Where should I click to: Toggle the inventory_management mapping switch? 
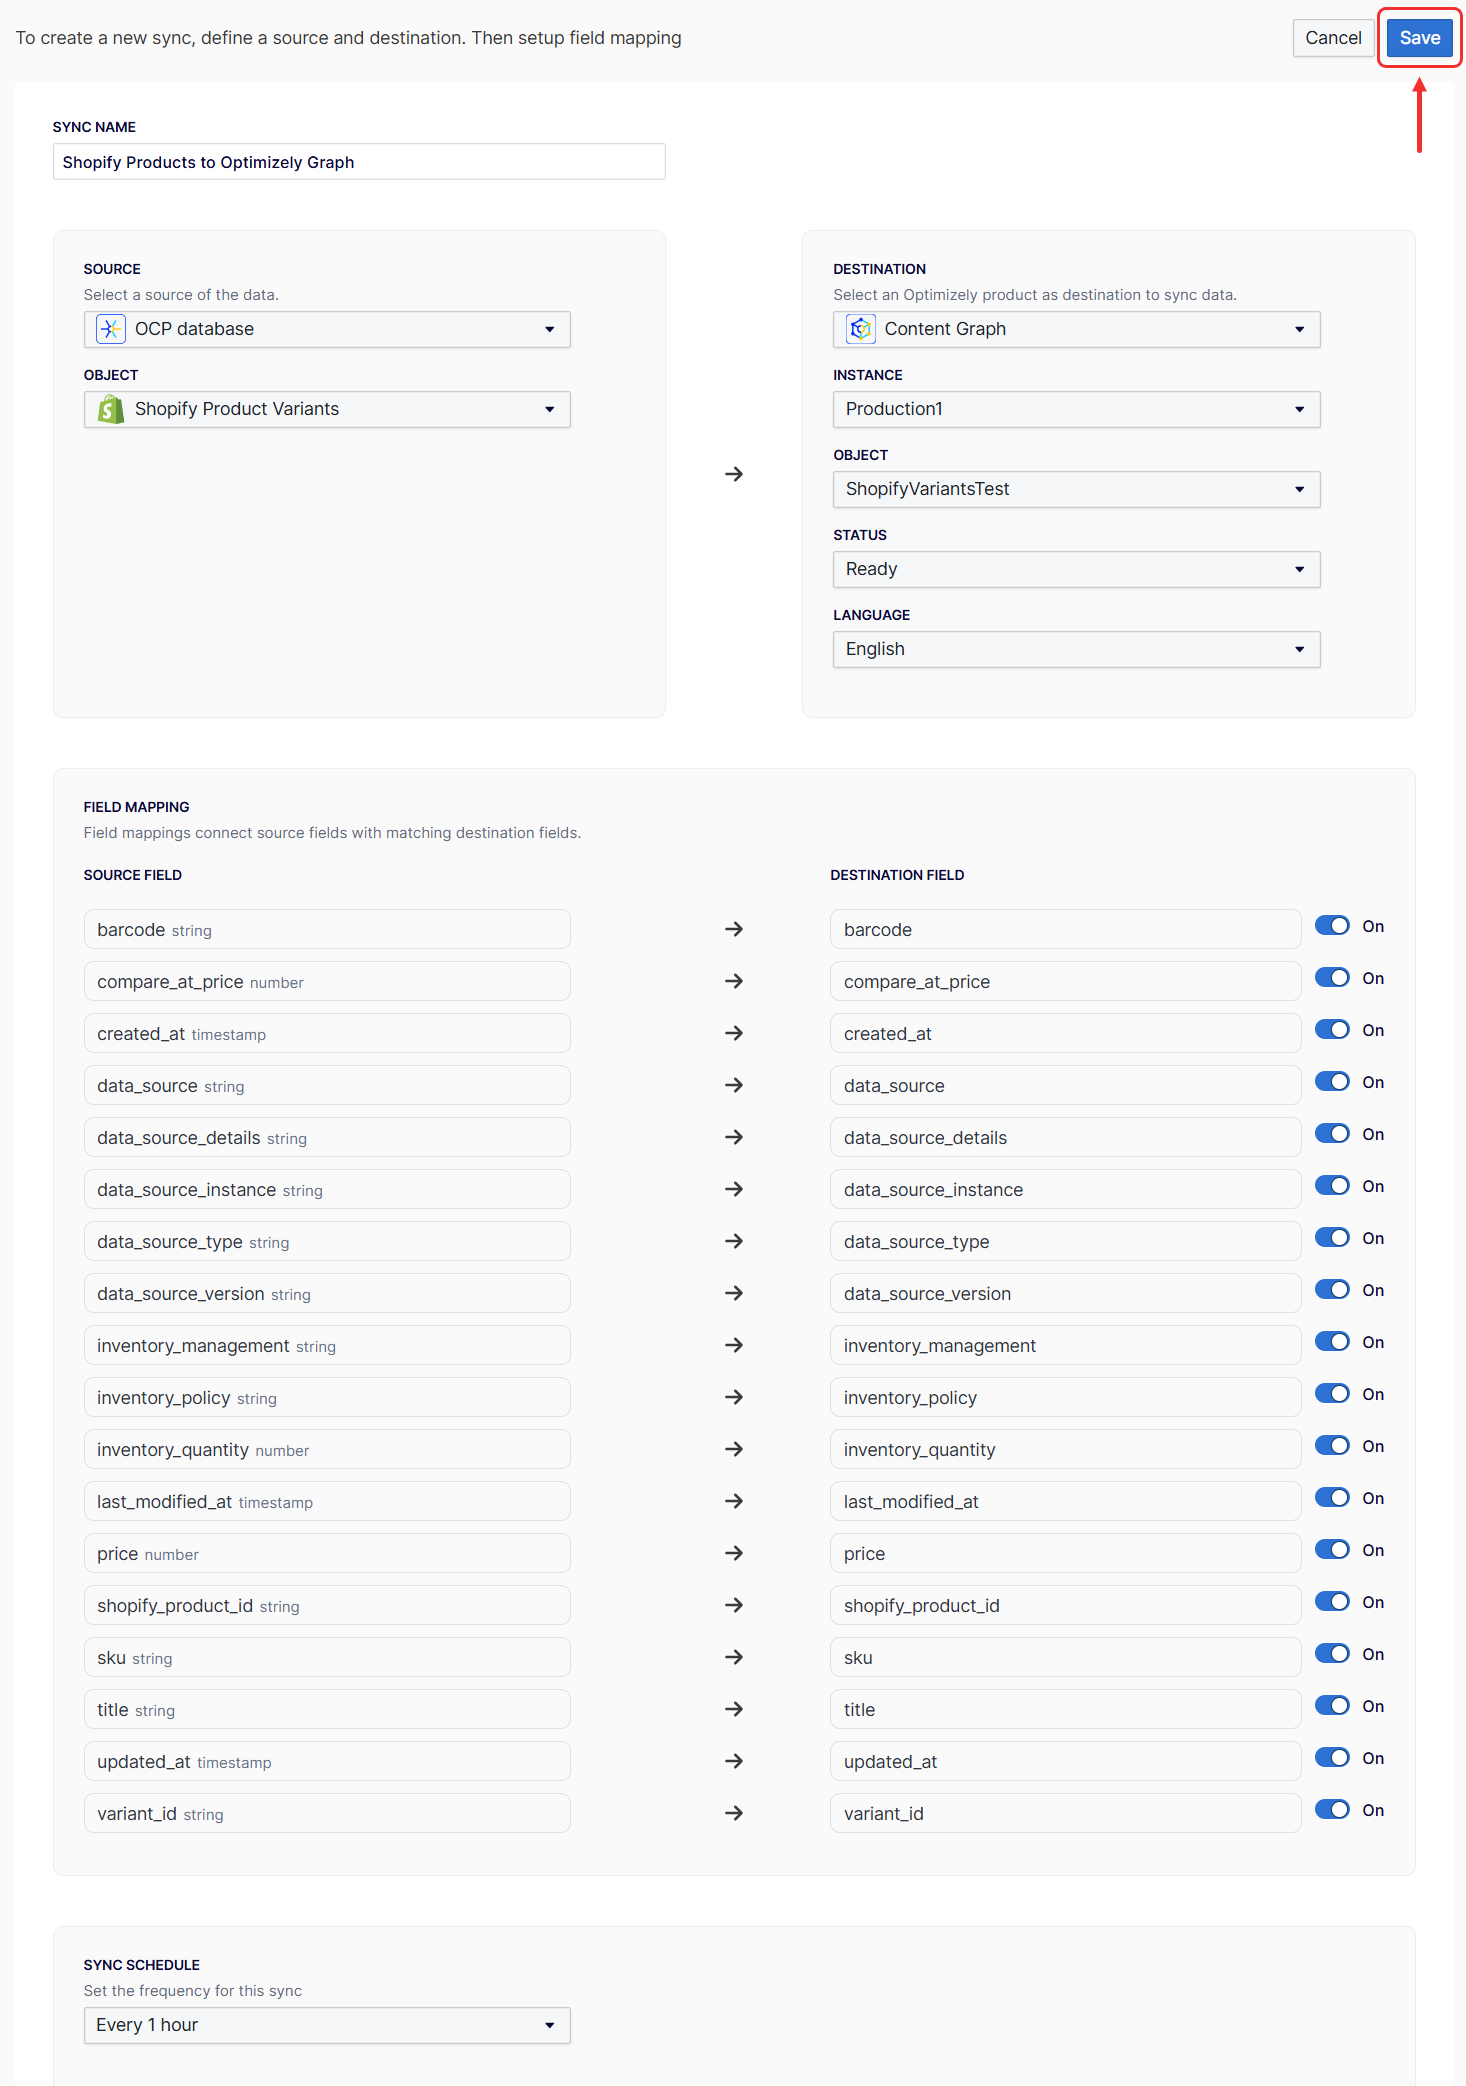pos(1332,1342)
